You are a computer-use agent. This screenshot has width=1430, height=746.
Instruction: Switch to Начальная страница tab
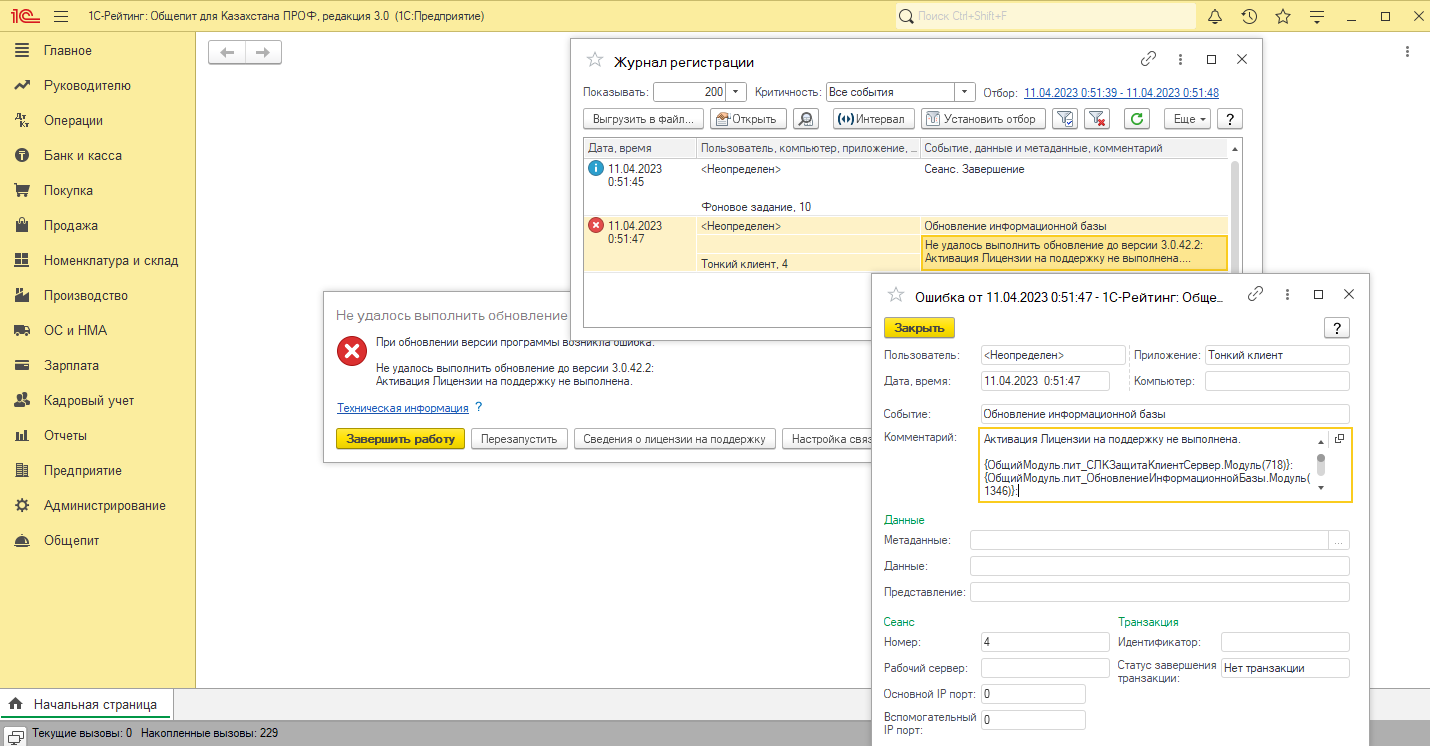(x=86, y=704)
